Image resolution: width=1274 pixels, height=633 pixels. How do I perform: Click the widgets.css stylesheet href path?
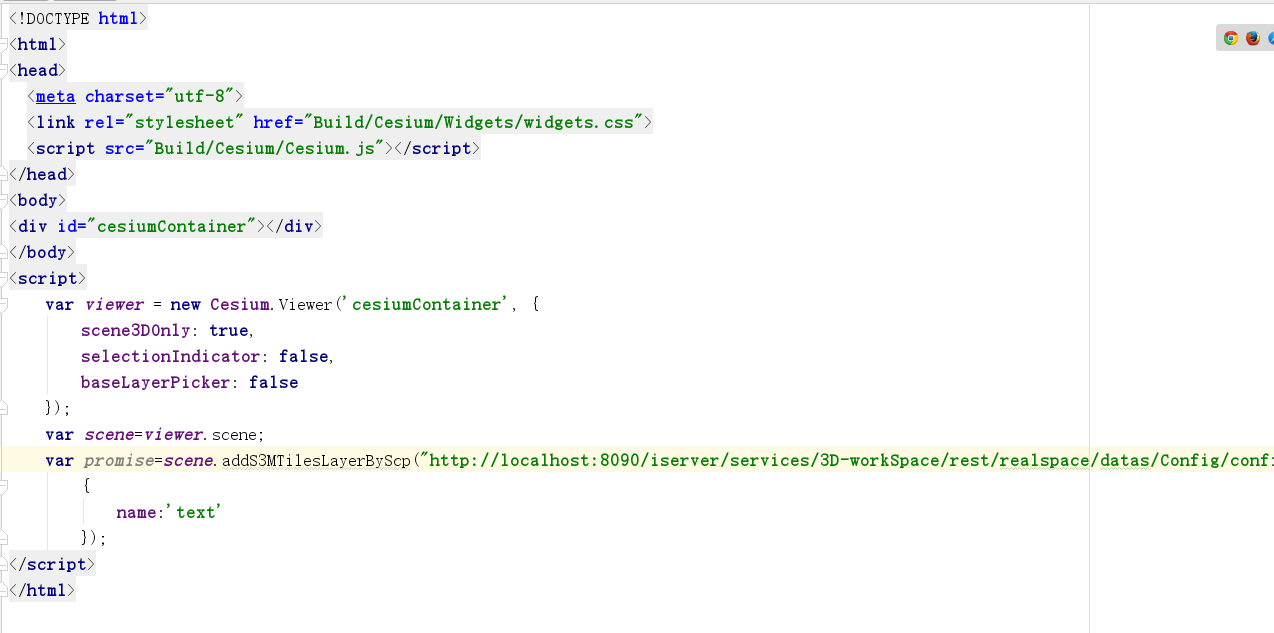(x=474, y=122)
